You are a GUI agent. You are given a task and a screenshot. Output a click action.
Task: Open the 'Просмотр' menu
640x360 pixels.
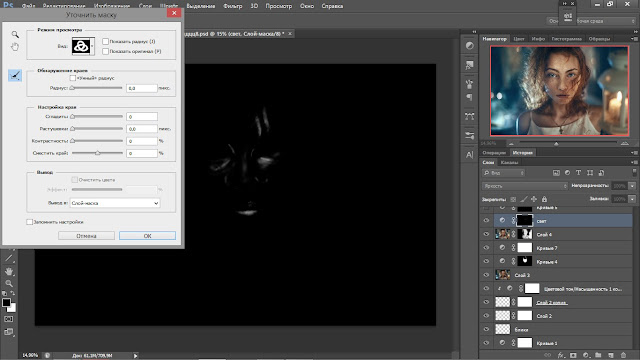279,6
